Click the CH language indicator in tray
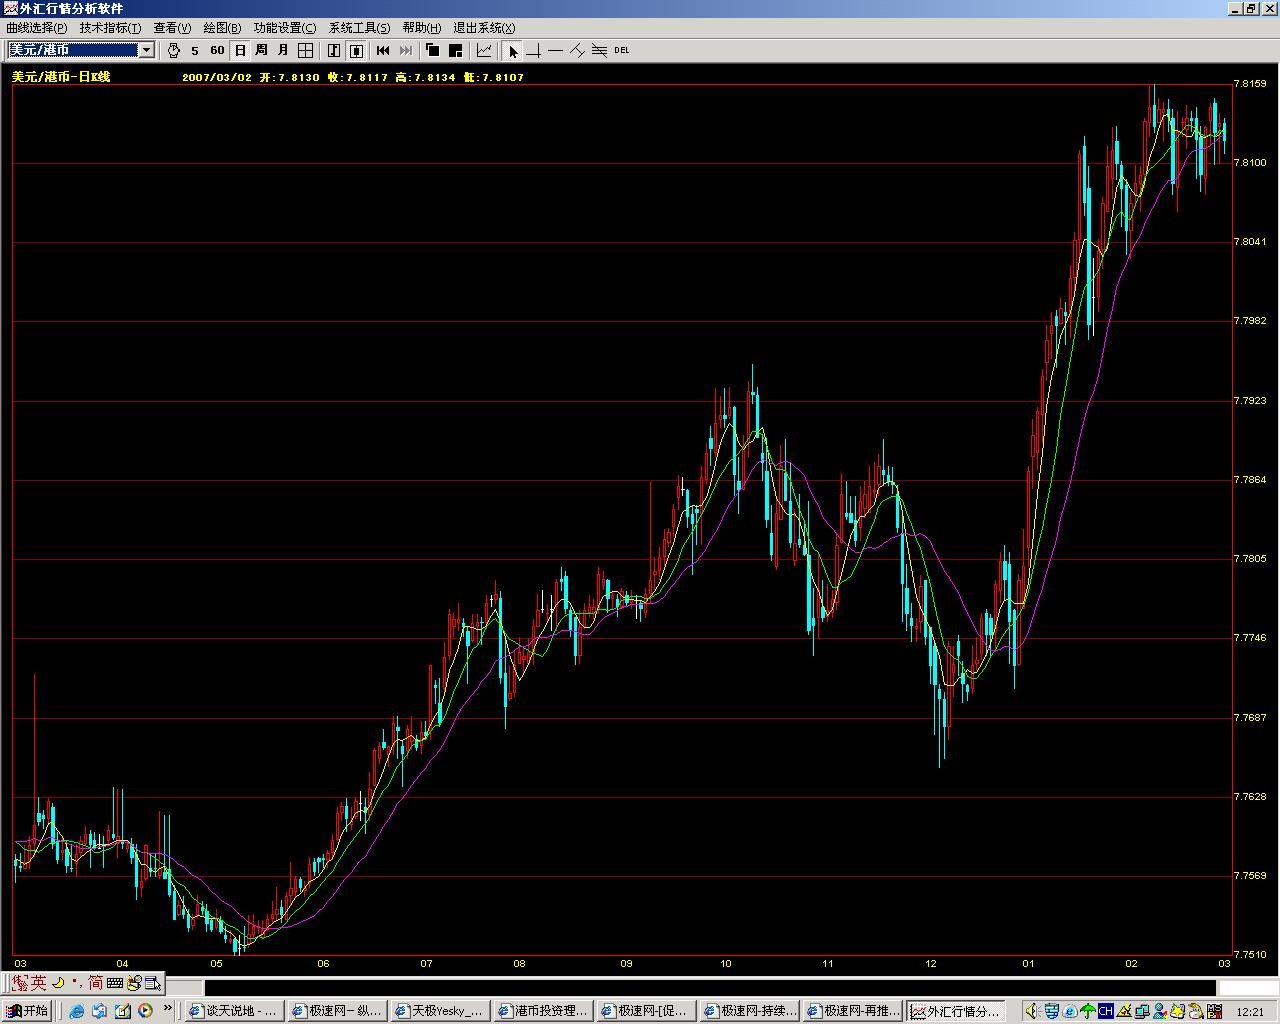This screenshot has height=1024, width=1280. (x=1106, y=1011)
